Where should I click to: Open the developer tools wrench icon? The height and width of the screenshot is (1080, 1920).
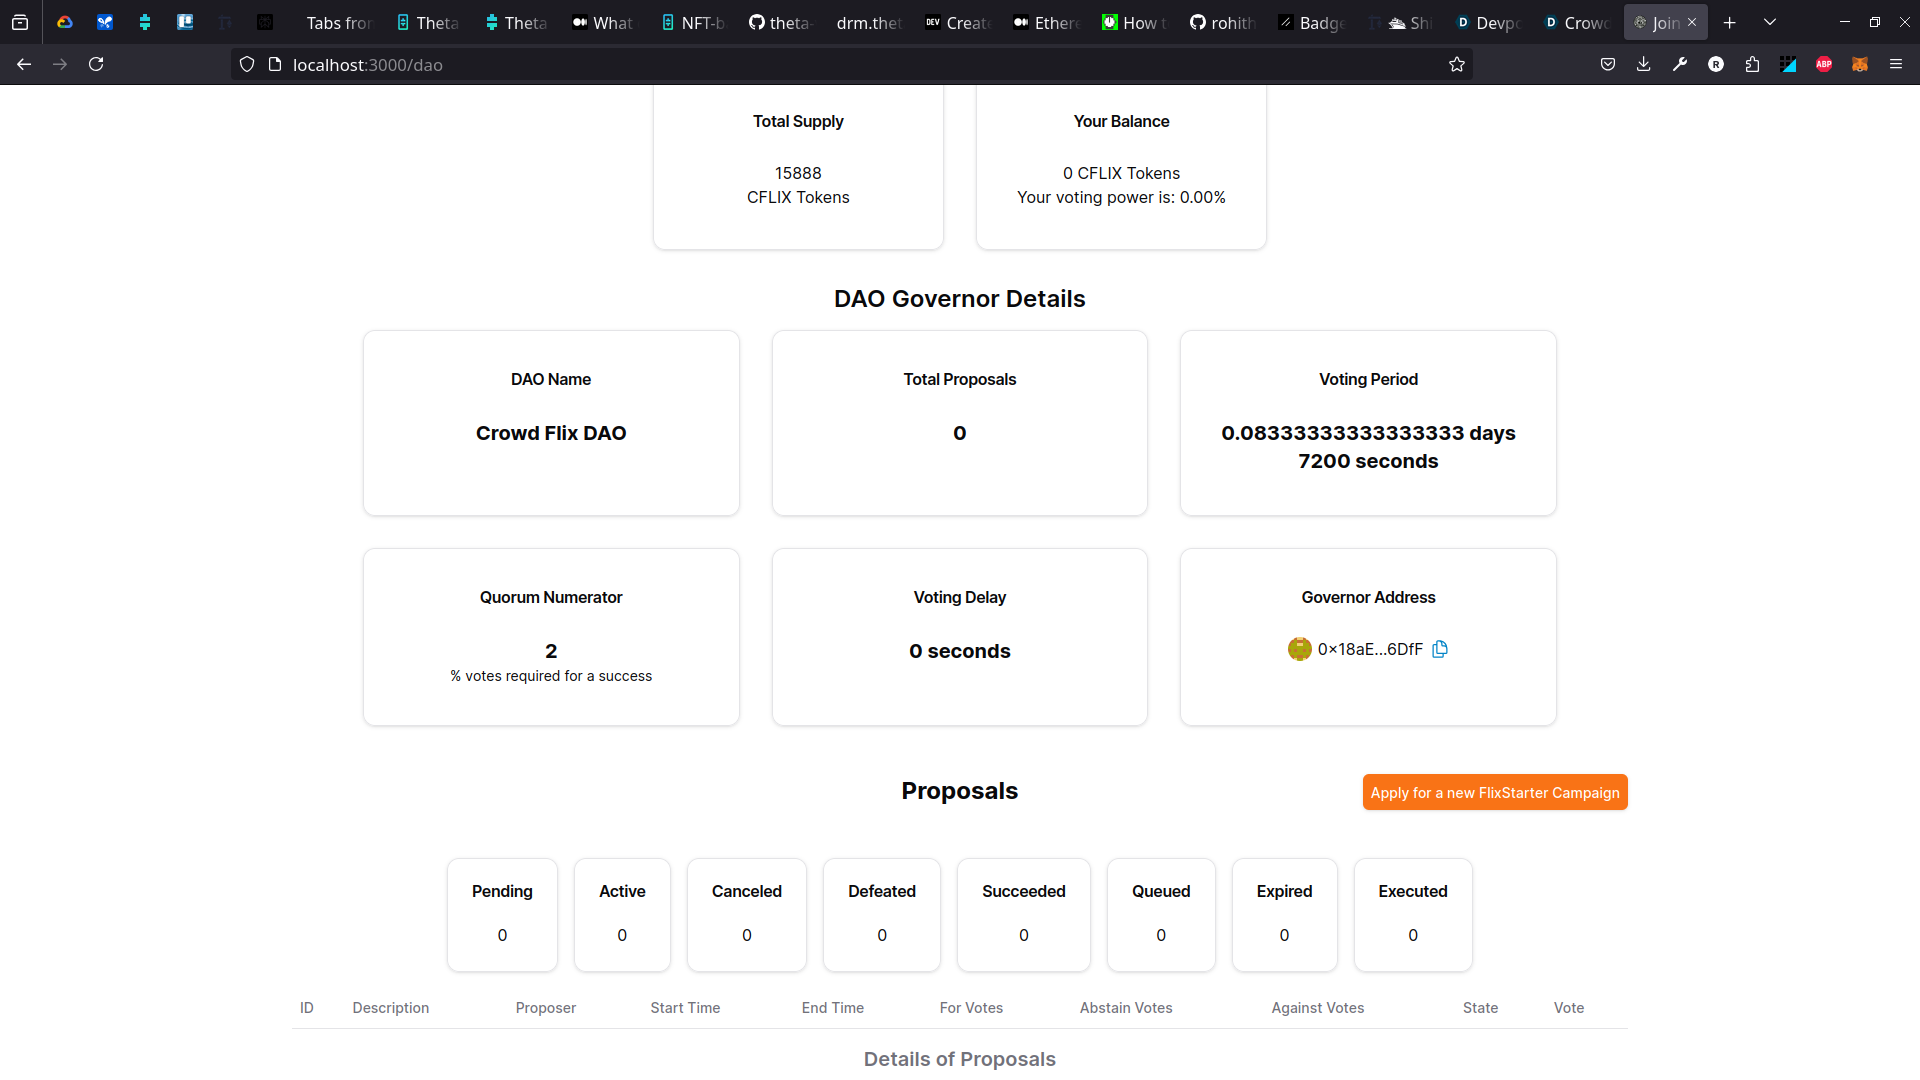pos(1680,65)
